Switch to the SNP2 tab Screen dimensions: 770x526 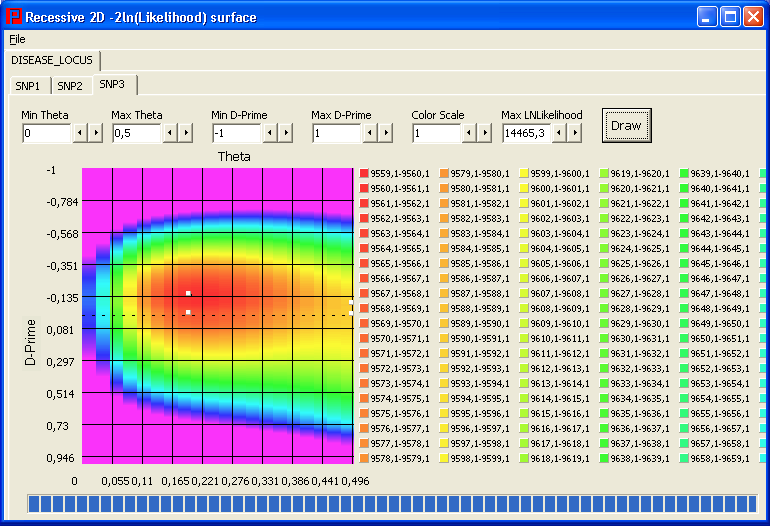pos(70,86)
